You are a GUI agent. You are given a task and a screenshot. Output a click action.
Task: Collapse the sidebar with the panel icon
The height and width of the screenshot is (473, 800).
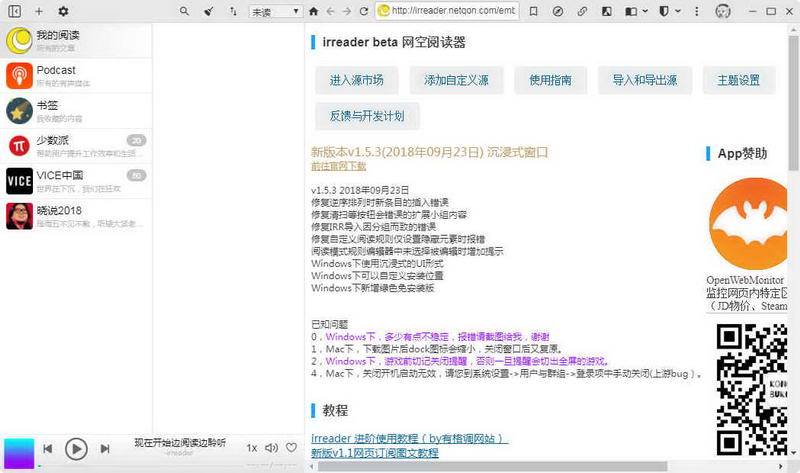tap(15, 11)
